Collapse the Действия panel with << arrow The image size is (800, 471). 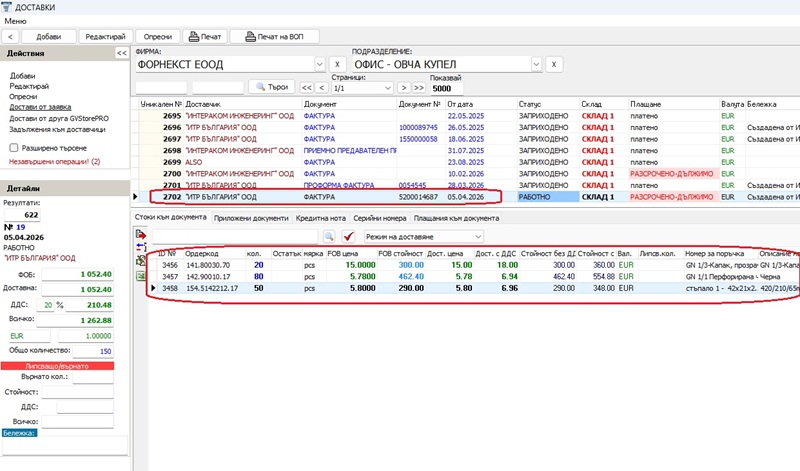pos(122,53)
